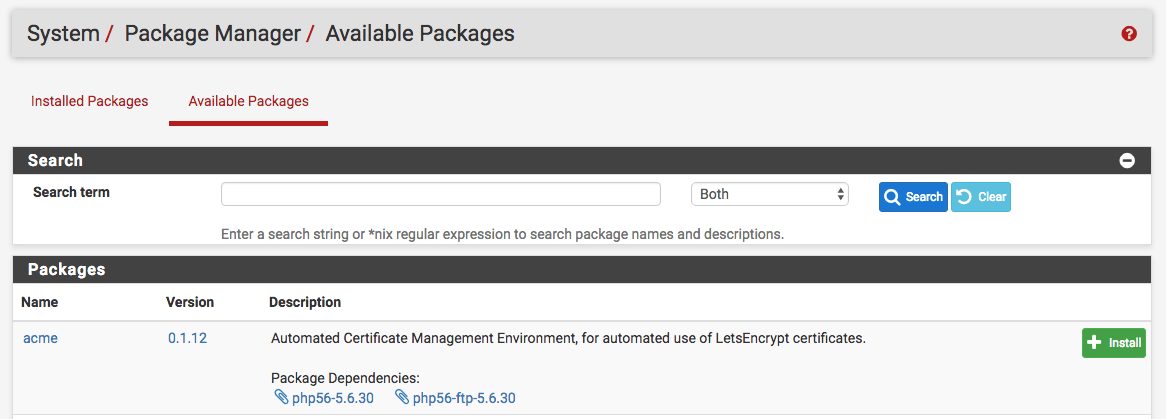Click paperclip icon beside php56-ftp-5.6.30
1166x419 pixels.
pyautogui.click(x=401, y=398)
